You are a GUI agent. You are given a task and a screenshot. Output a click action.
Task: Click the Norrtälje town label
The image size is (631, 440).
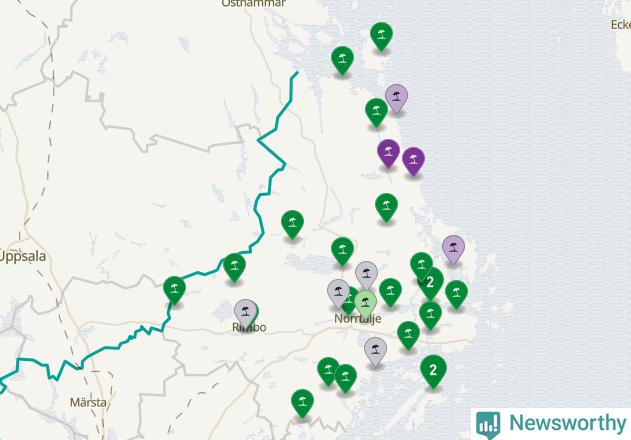358,319
